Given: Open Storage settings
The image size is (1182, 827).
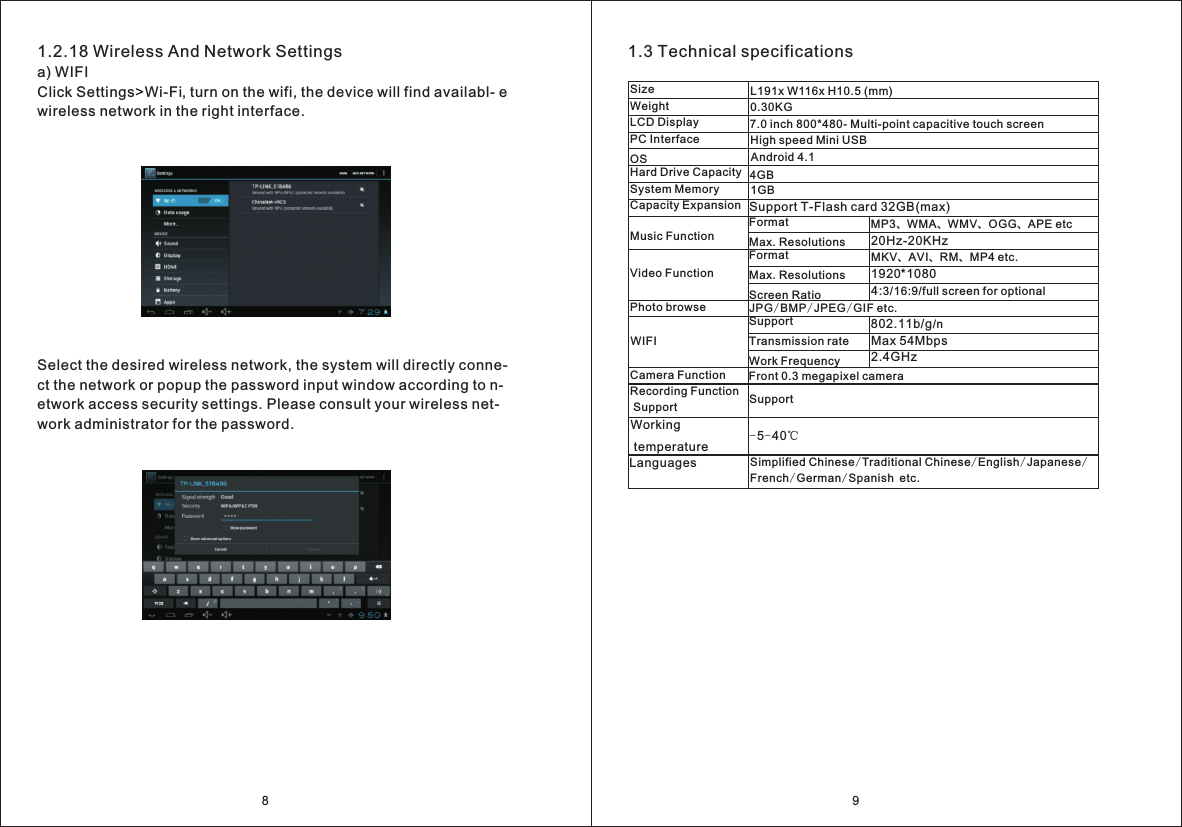Looking at the screenshot, I should click(x=171, y=279).
